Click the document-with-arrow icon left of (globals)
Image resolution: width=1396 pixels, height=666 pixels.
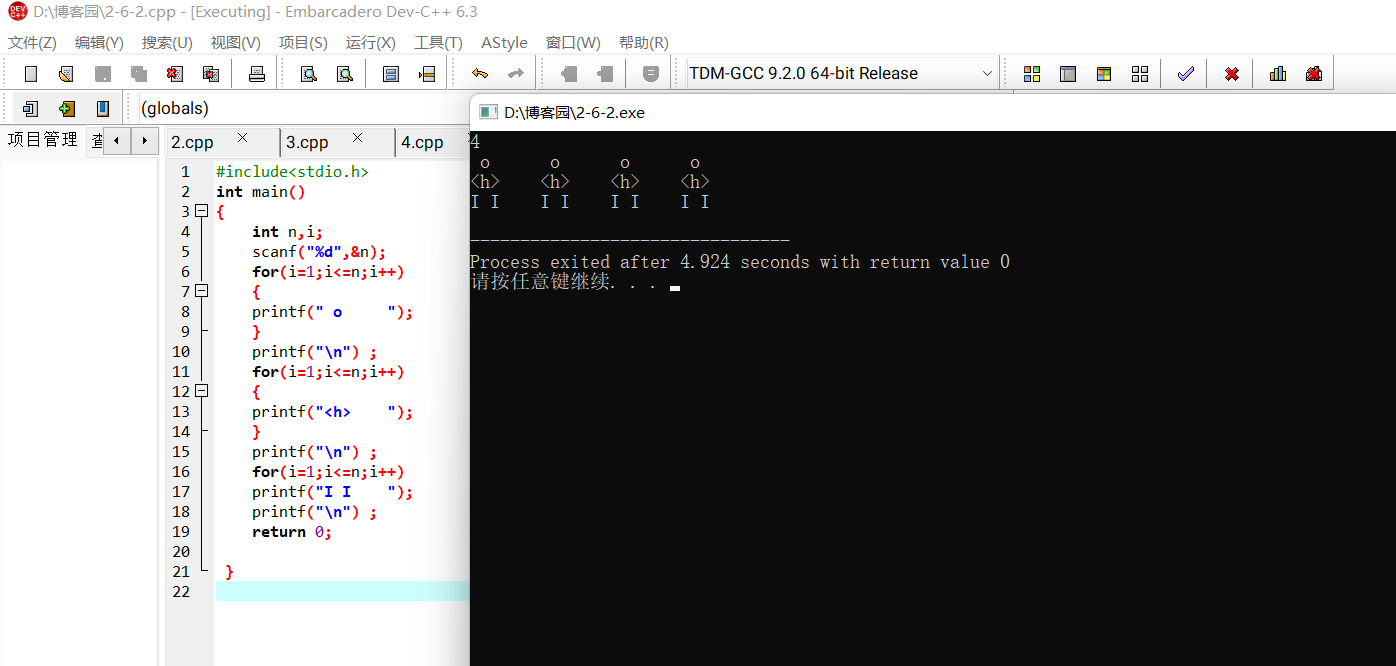tap(31, 109)
